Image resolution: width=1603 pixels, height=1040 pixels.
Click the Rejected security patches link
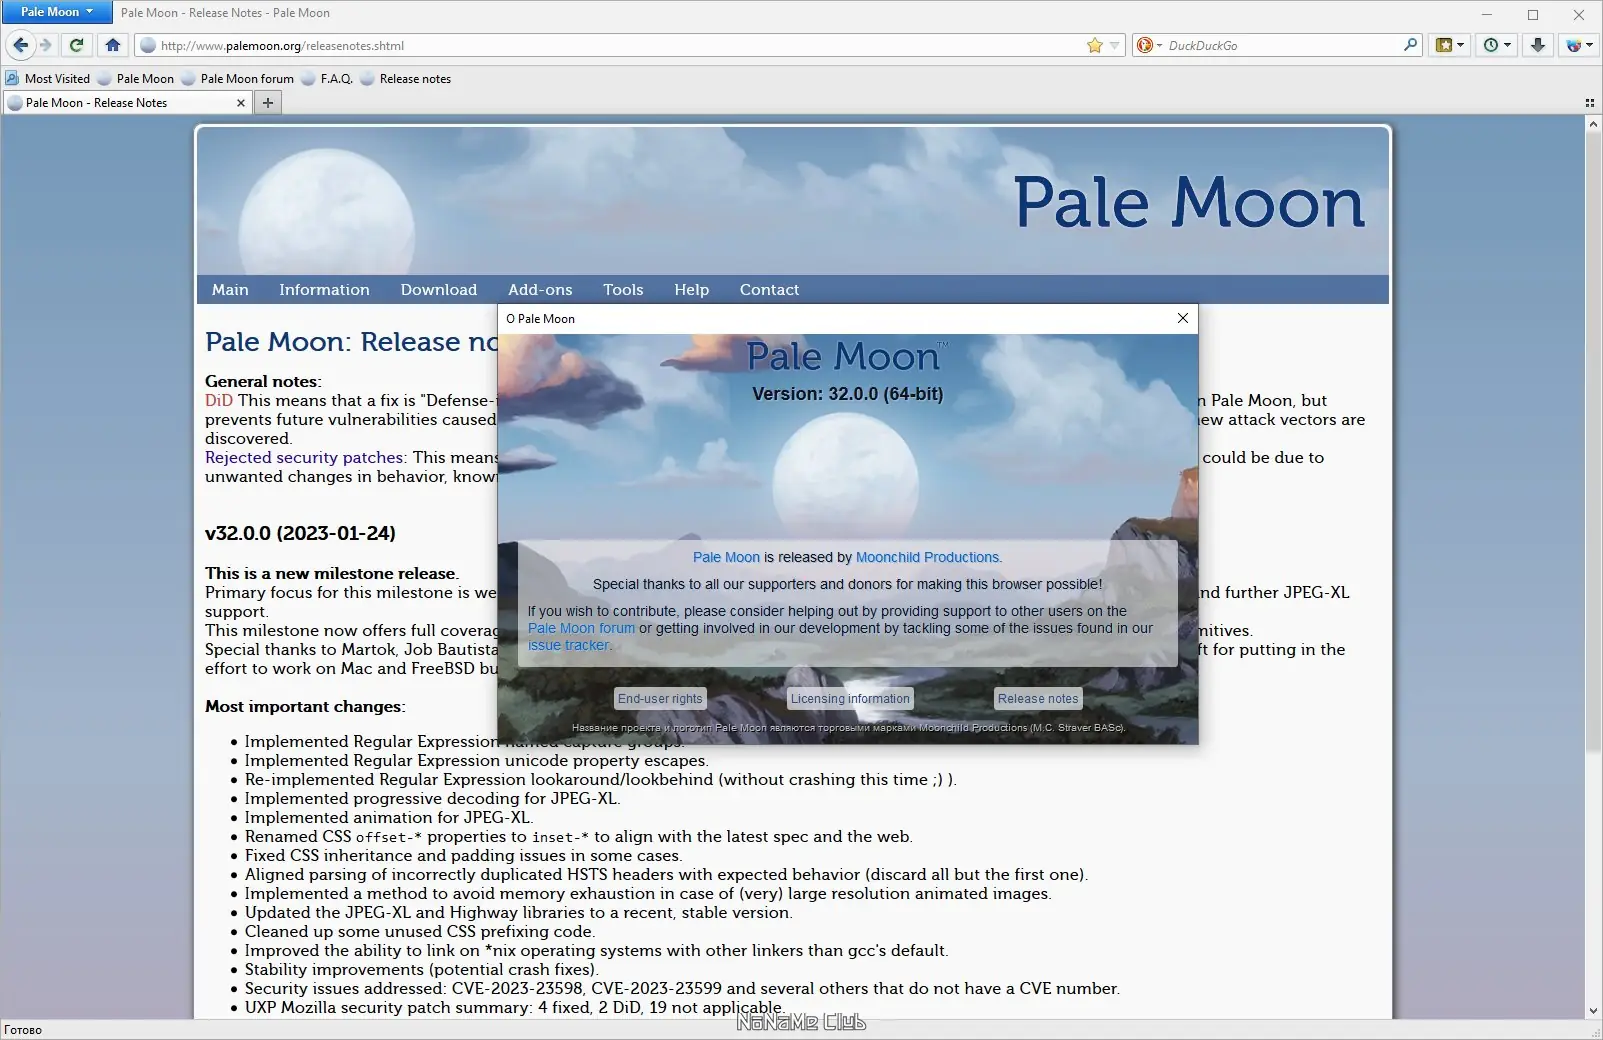304,458
